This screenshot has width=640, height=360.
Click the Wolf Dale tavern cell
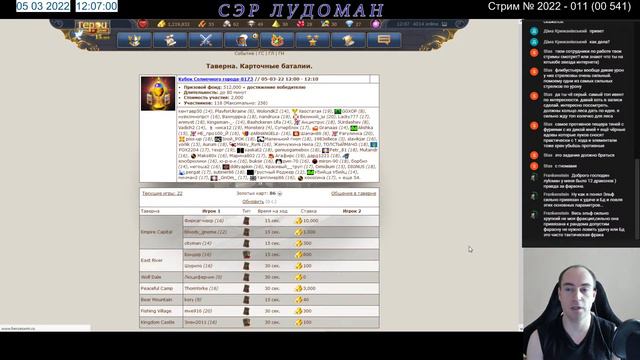[161, 277]
